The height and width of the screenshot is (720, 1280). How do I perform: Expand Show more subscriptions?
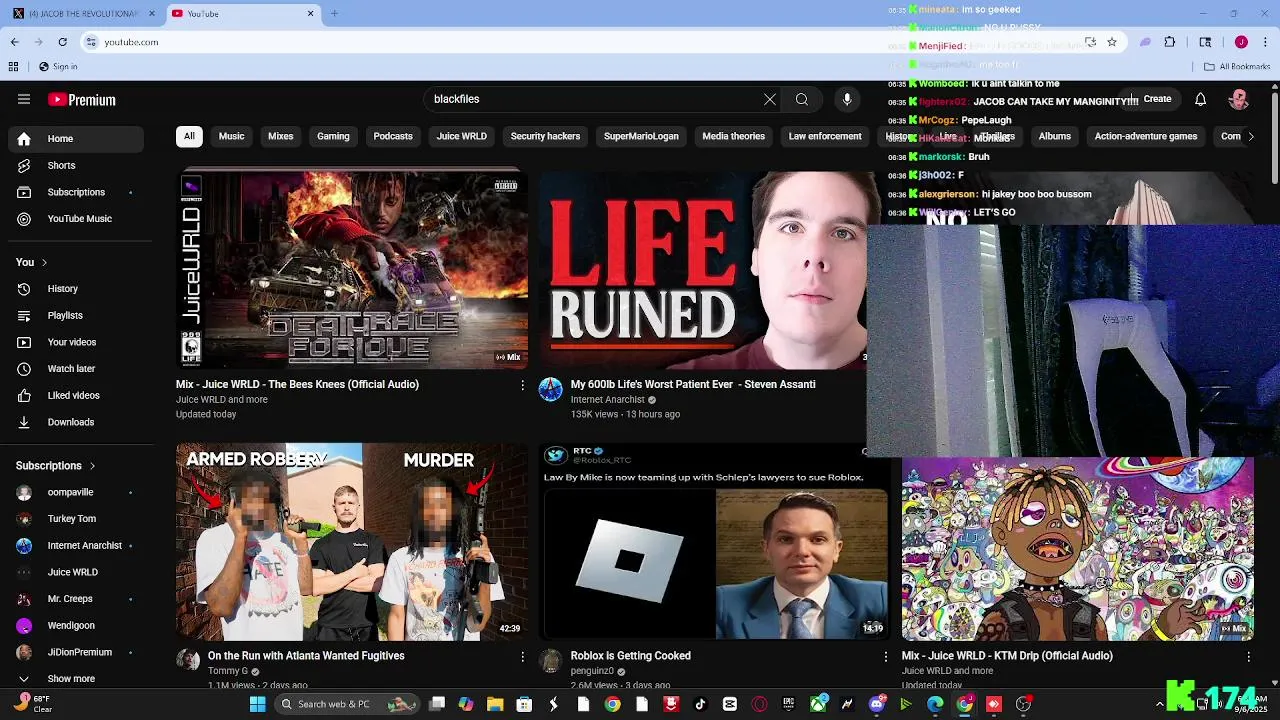[x=76, y=679]
